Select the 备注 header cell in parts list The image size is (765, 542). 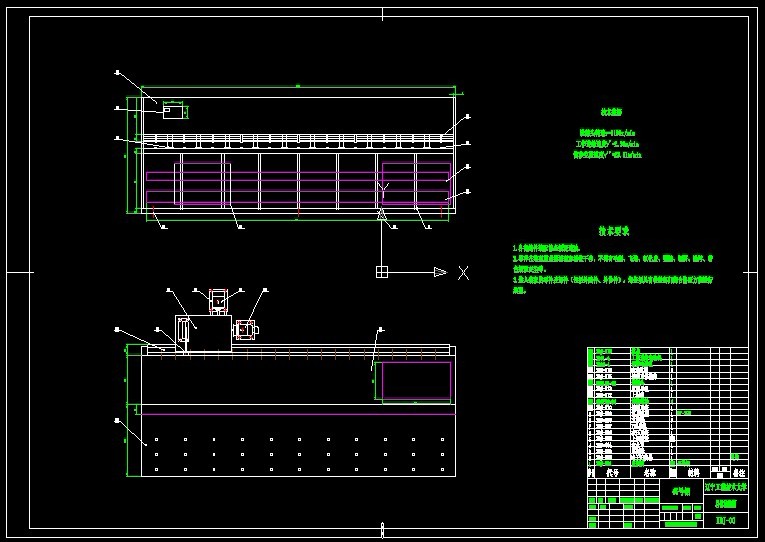pos(739,472)
